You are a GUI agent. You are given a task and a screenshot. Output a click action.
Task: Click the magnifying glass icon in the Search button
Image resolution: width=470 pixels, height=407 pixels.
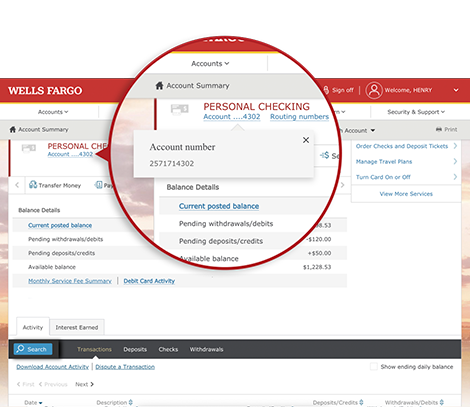[20, 349]
